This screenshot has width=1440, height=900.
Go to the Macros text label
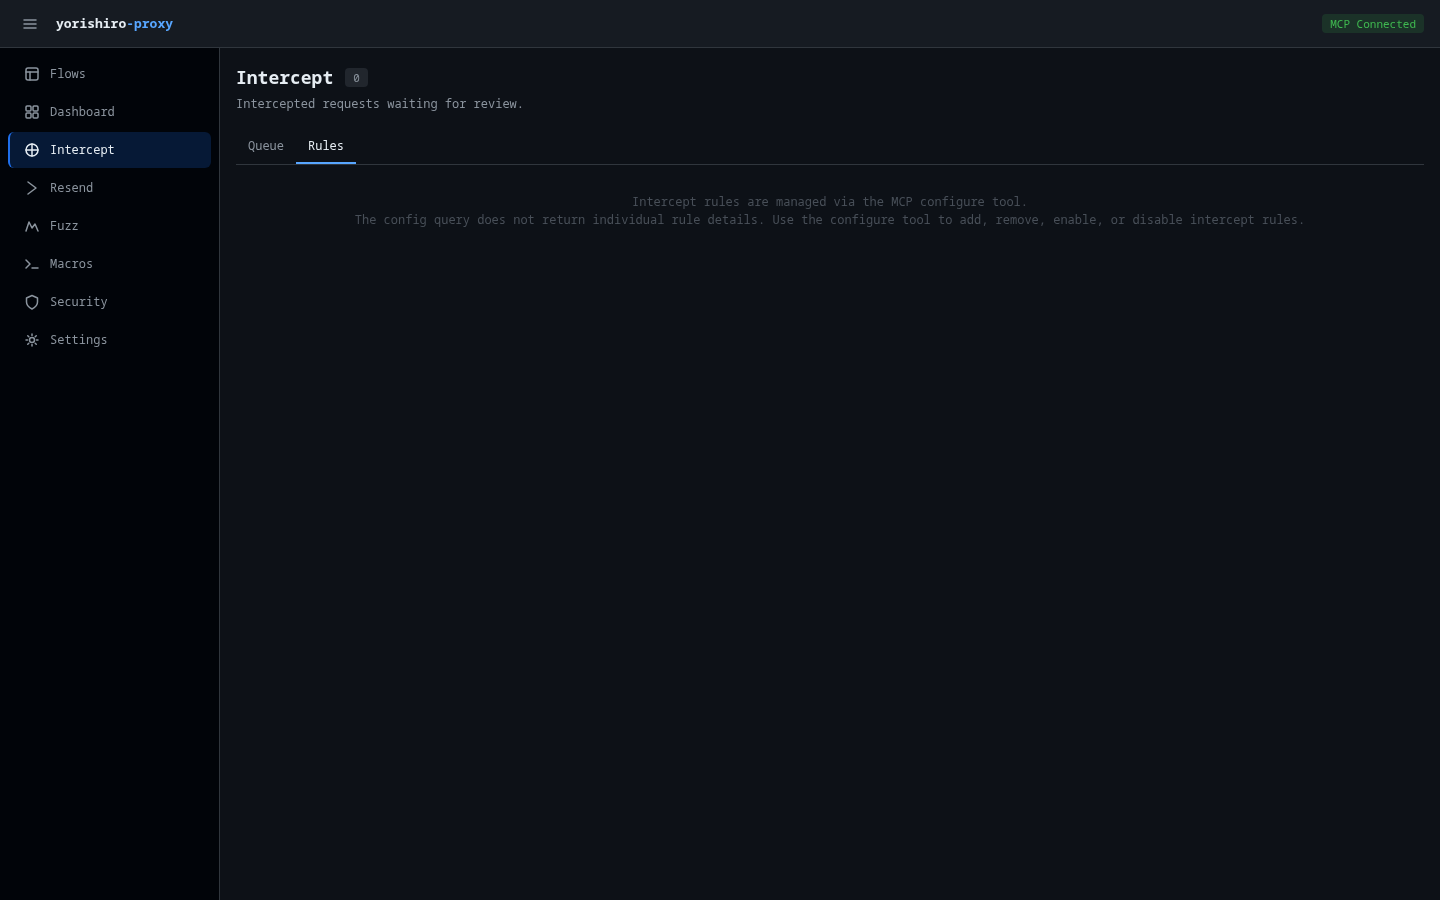click(x=71, y=264)
